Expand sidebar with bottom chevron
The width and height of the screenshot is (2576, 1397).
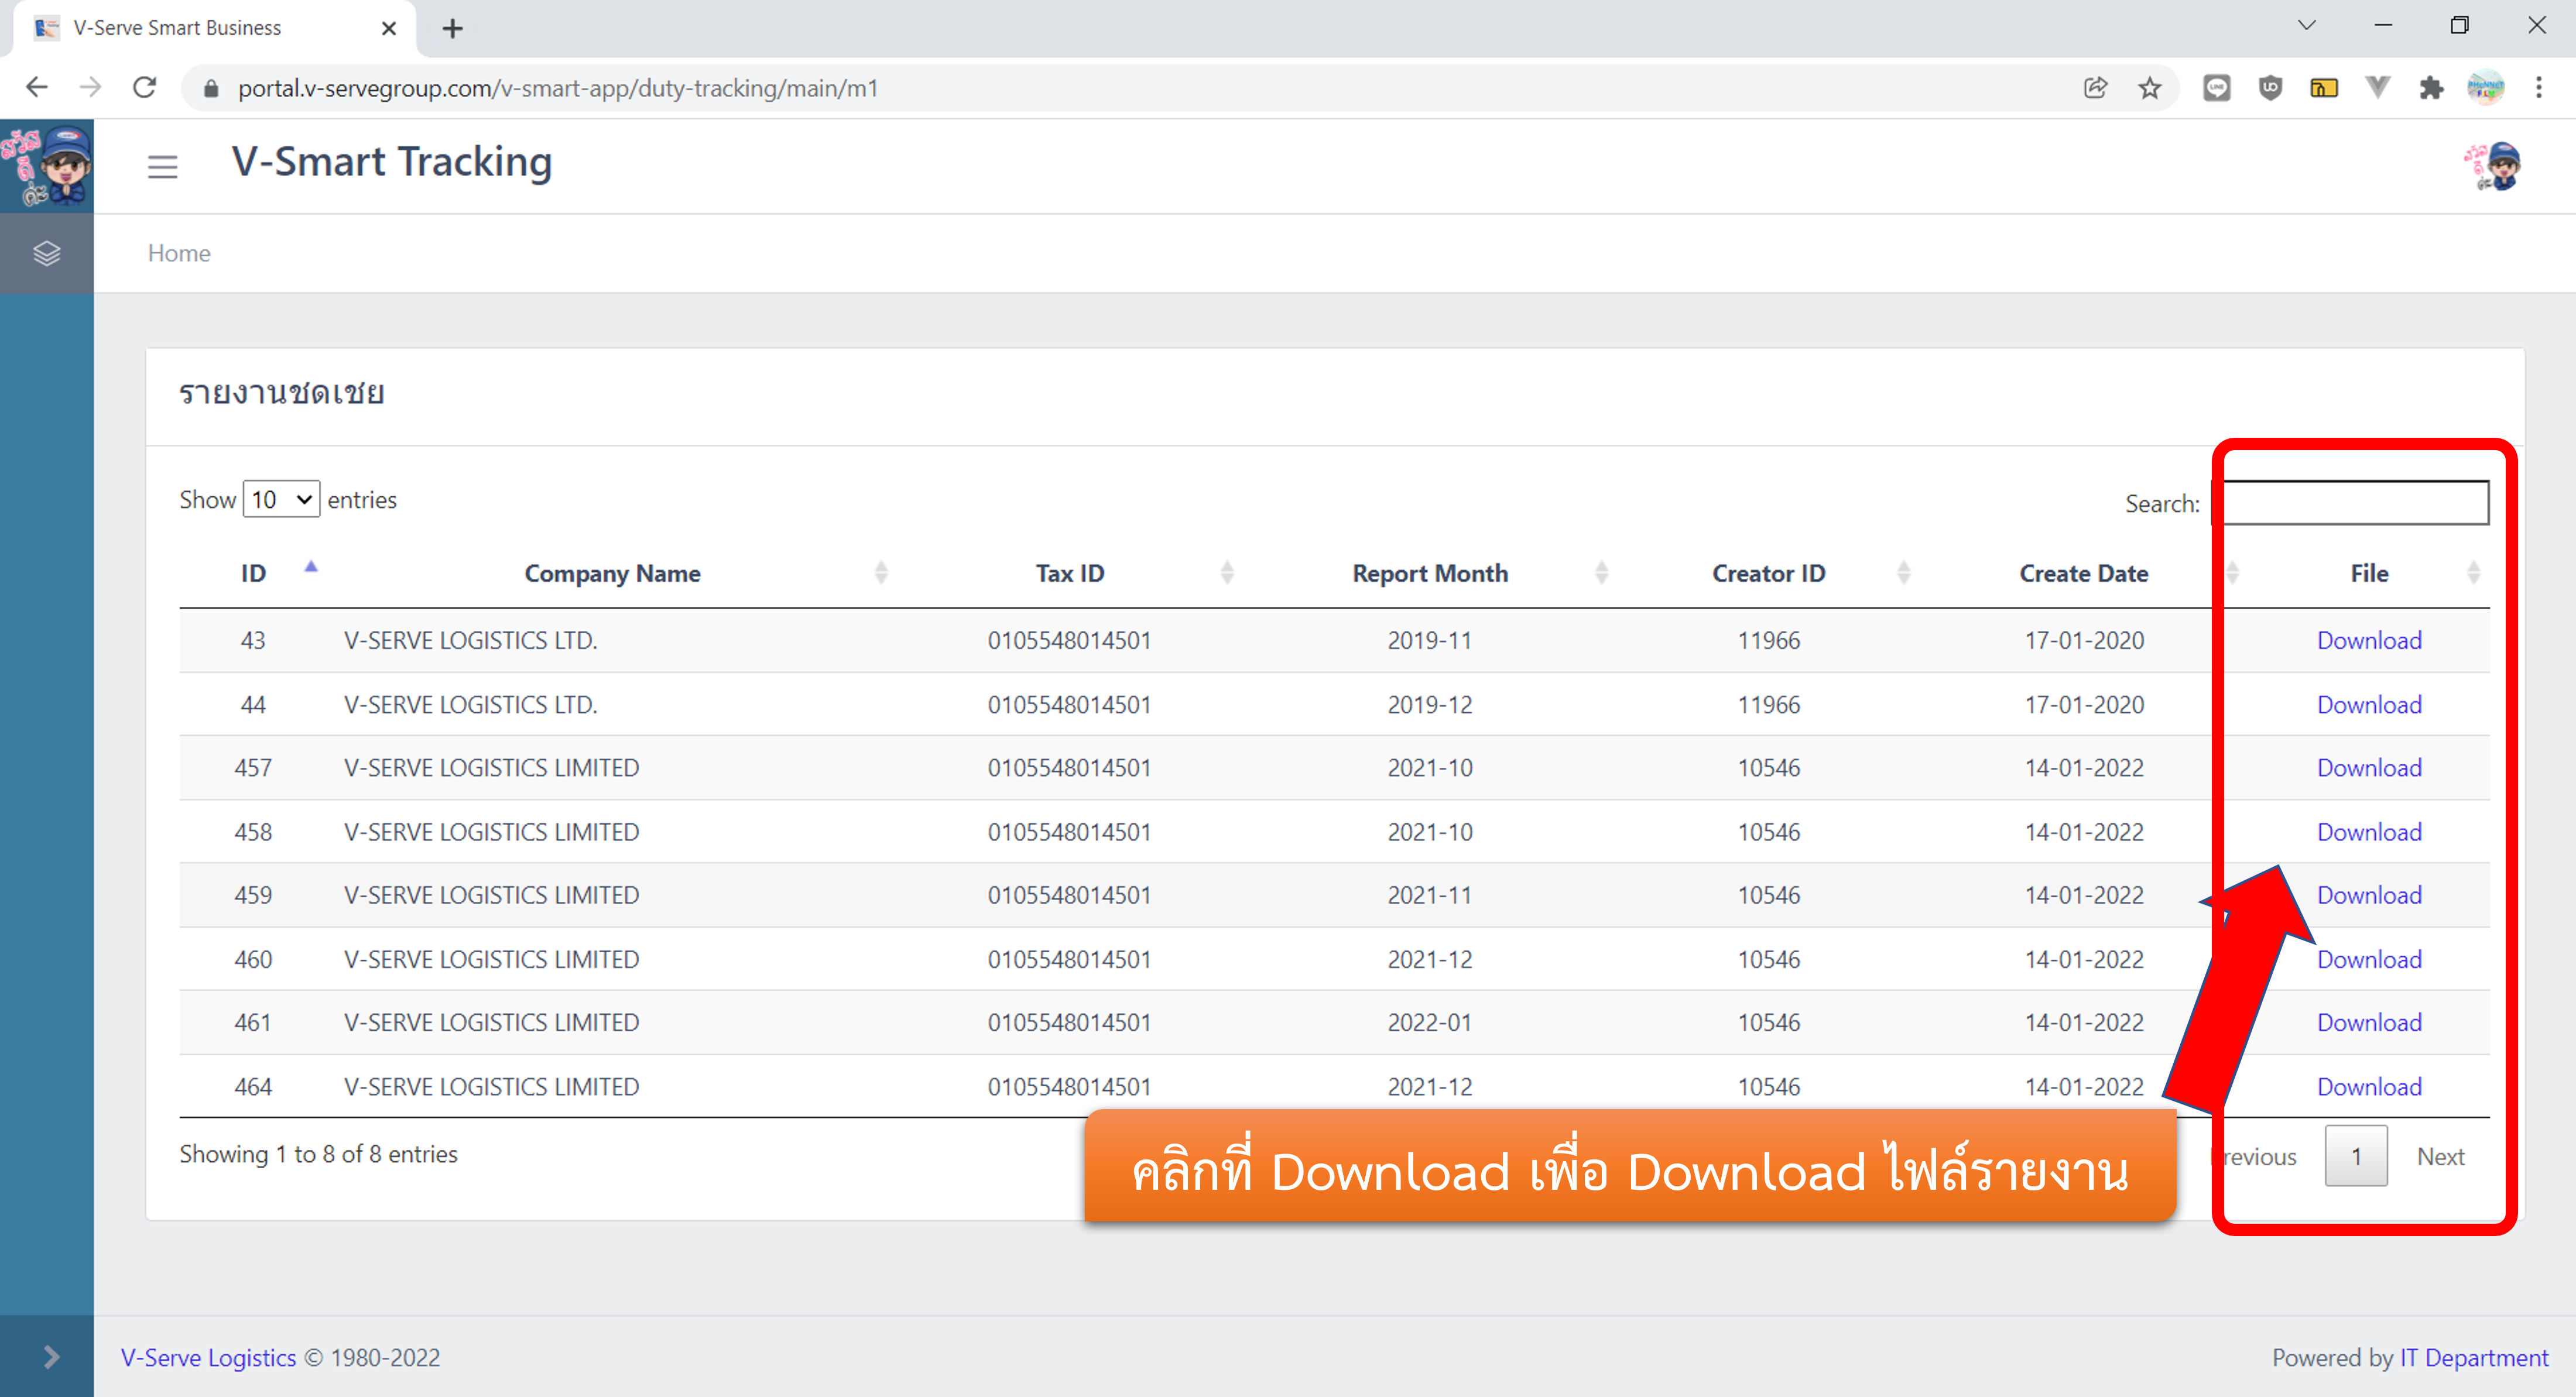[52, 1357]
